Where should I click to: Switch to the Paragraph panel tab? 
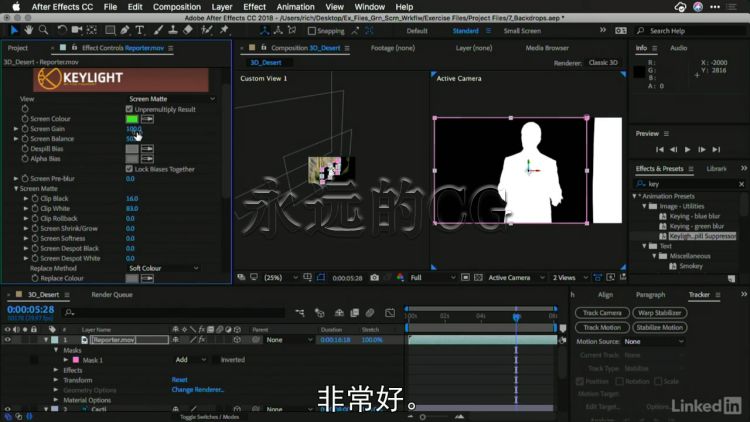click(x=650, y=295)
